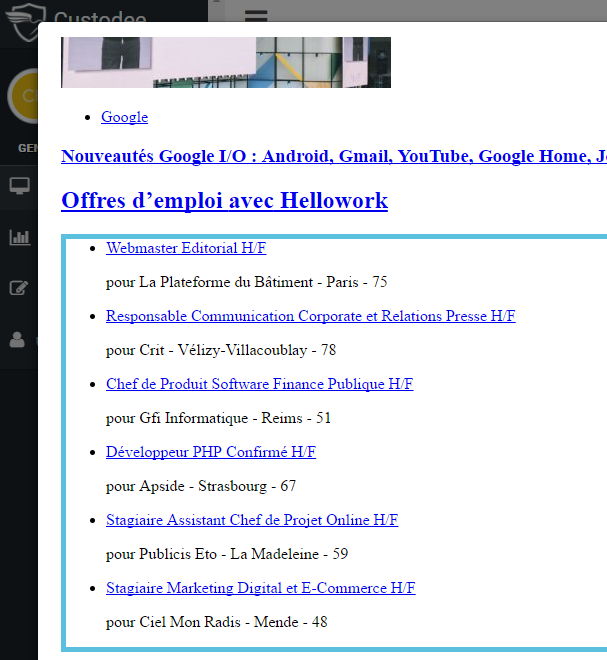
Task: Click text 'pour Apside - Strasbourg - 67'
Action: pyautogui.click(x=201, y=486)
